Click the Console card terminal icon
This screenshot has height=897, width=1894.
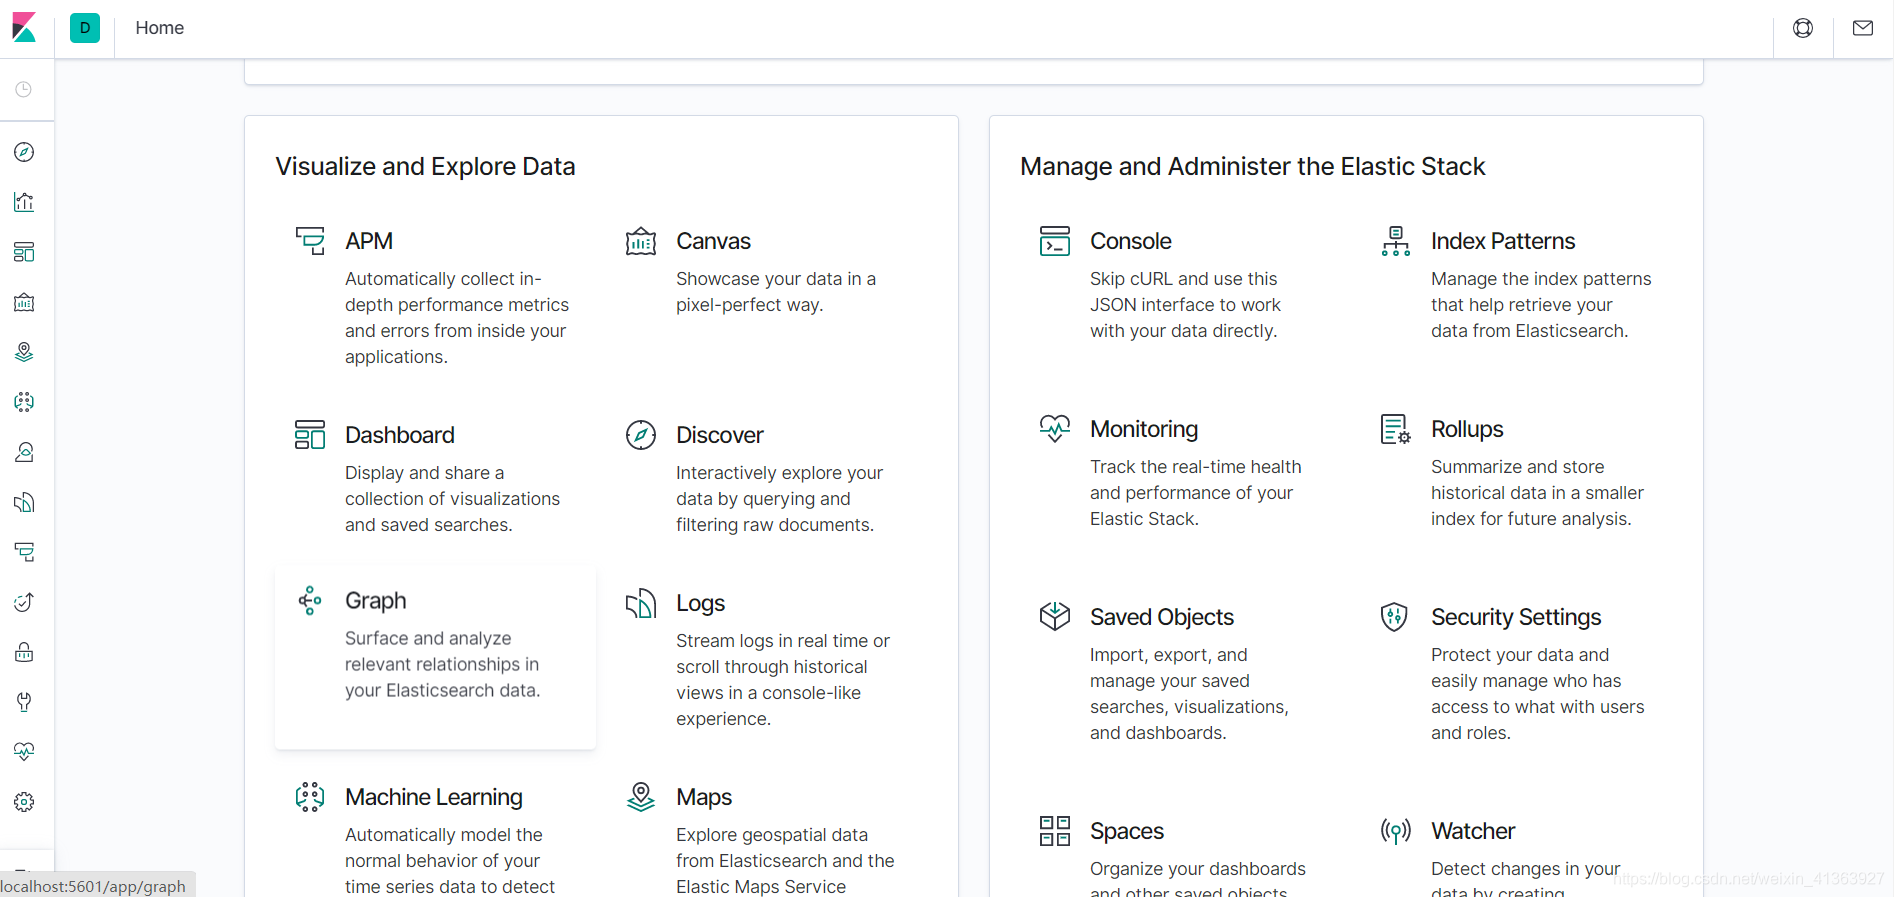[1055, 241]
